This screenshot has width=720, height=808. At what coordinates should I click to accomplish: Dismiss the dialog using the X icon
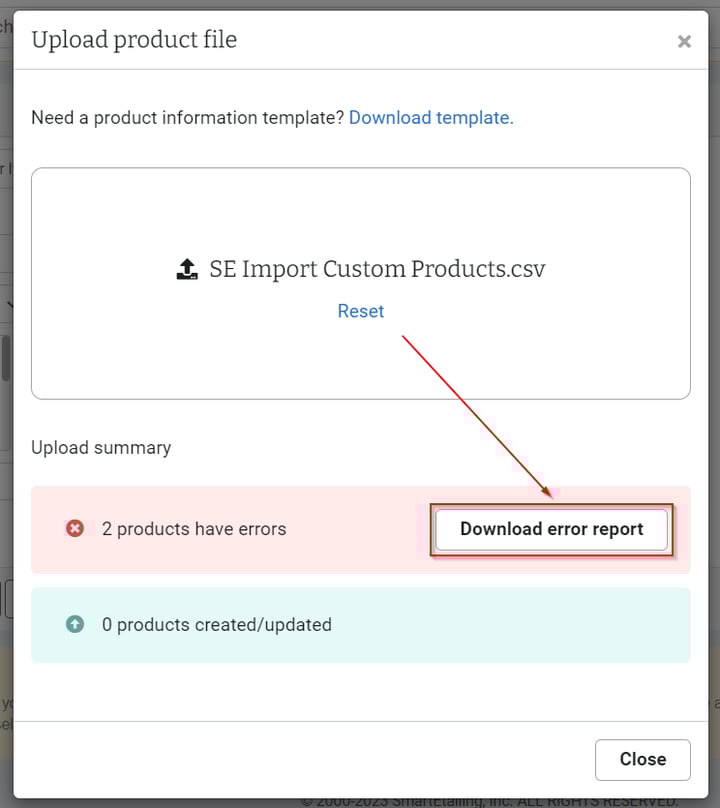point(684,41)
